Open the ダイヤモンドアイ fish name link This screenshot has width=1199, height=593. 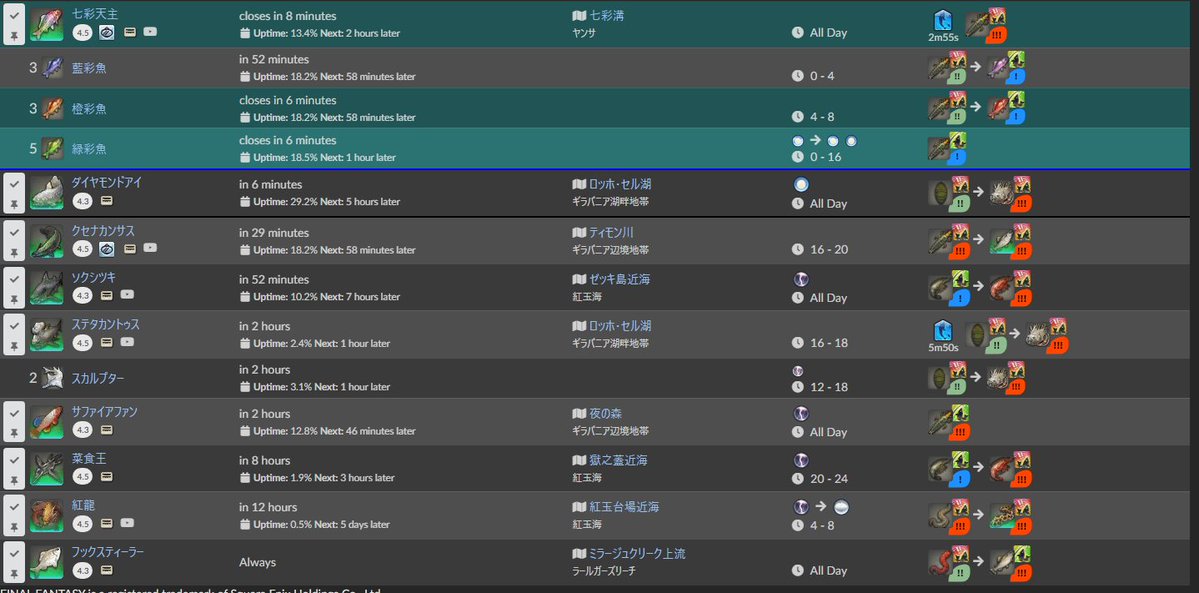pos(106,183)
